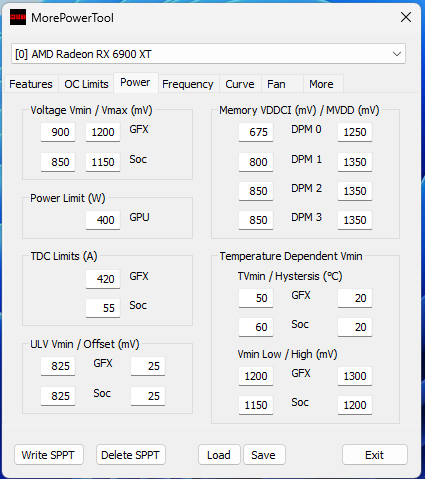
Task: Switch to the Features tab
Action: 31,84
